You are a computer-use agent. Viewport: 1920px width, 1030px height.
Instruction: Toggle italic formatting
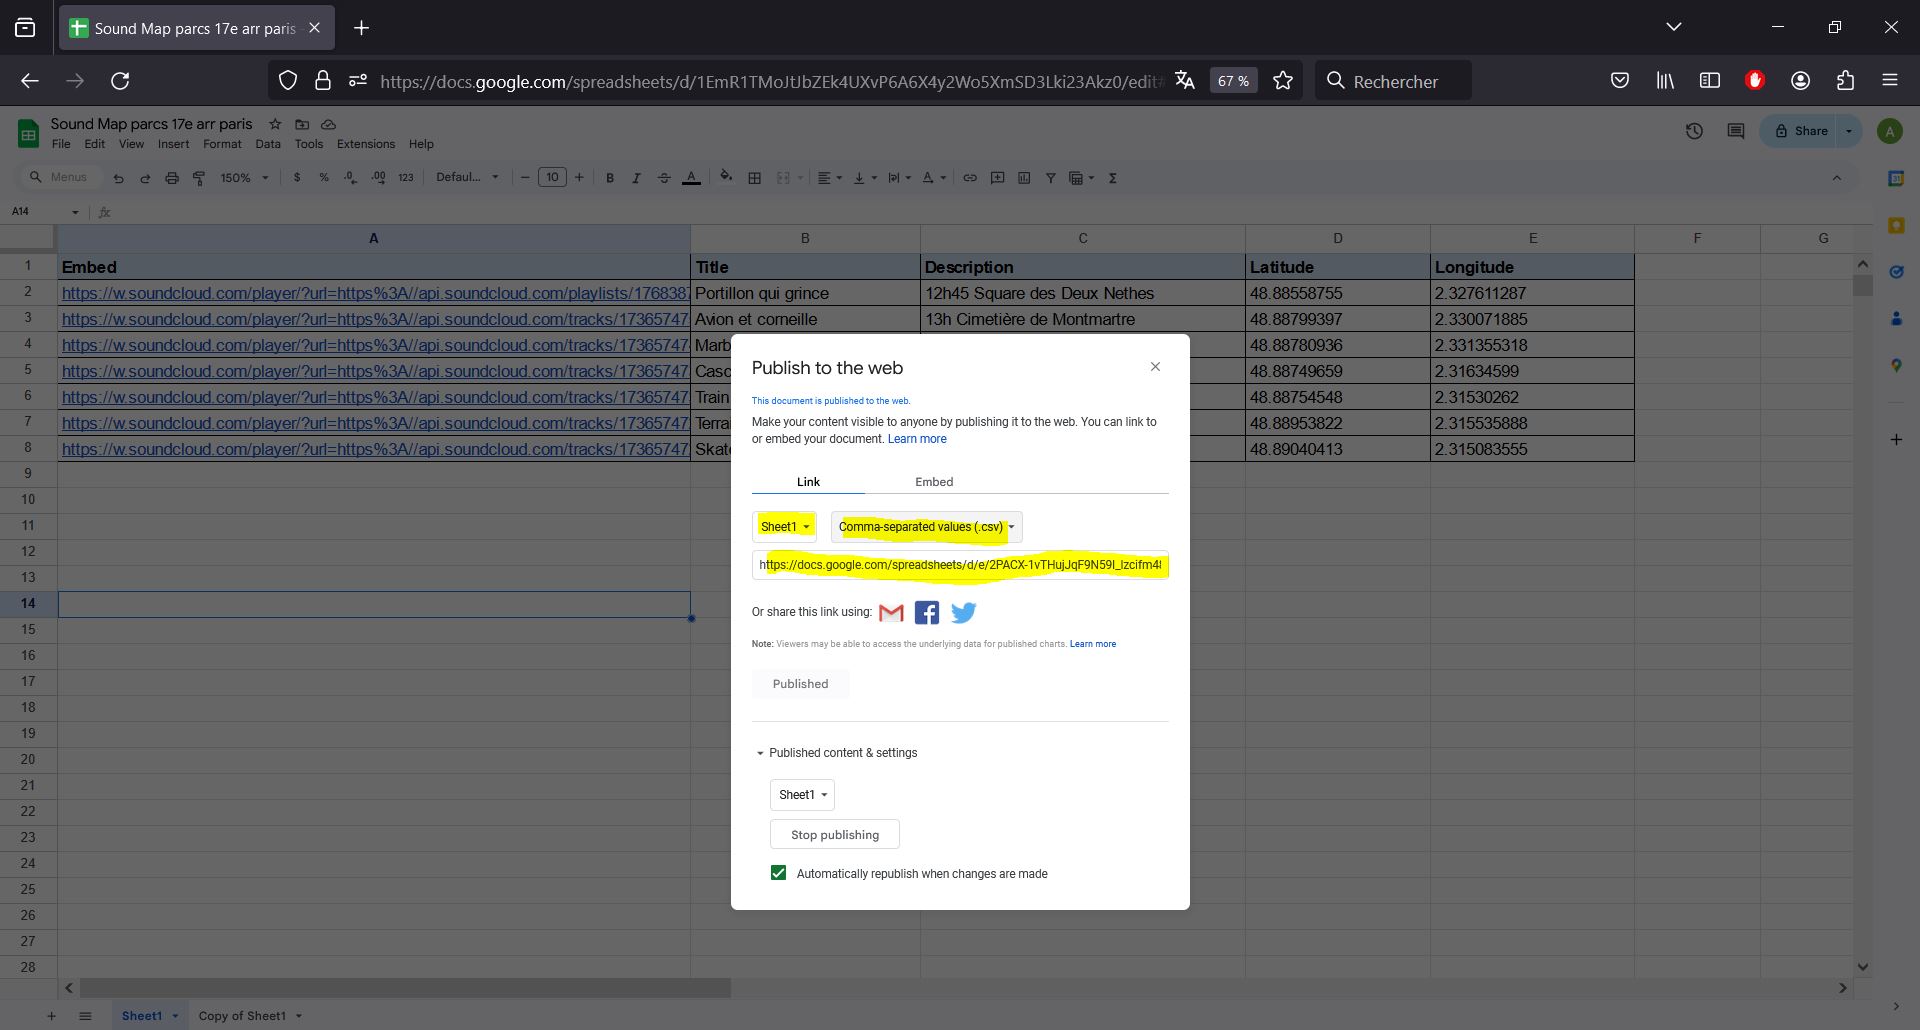(636, 178)
